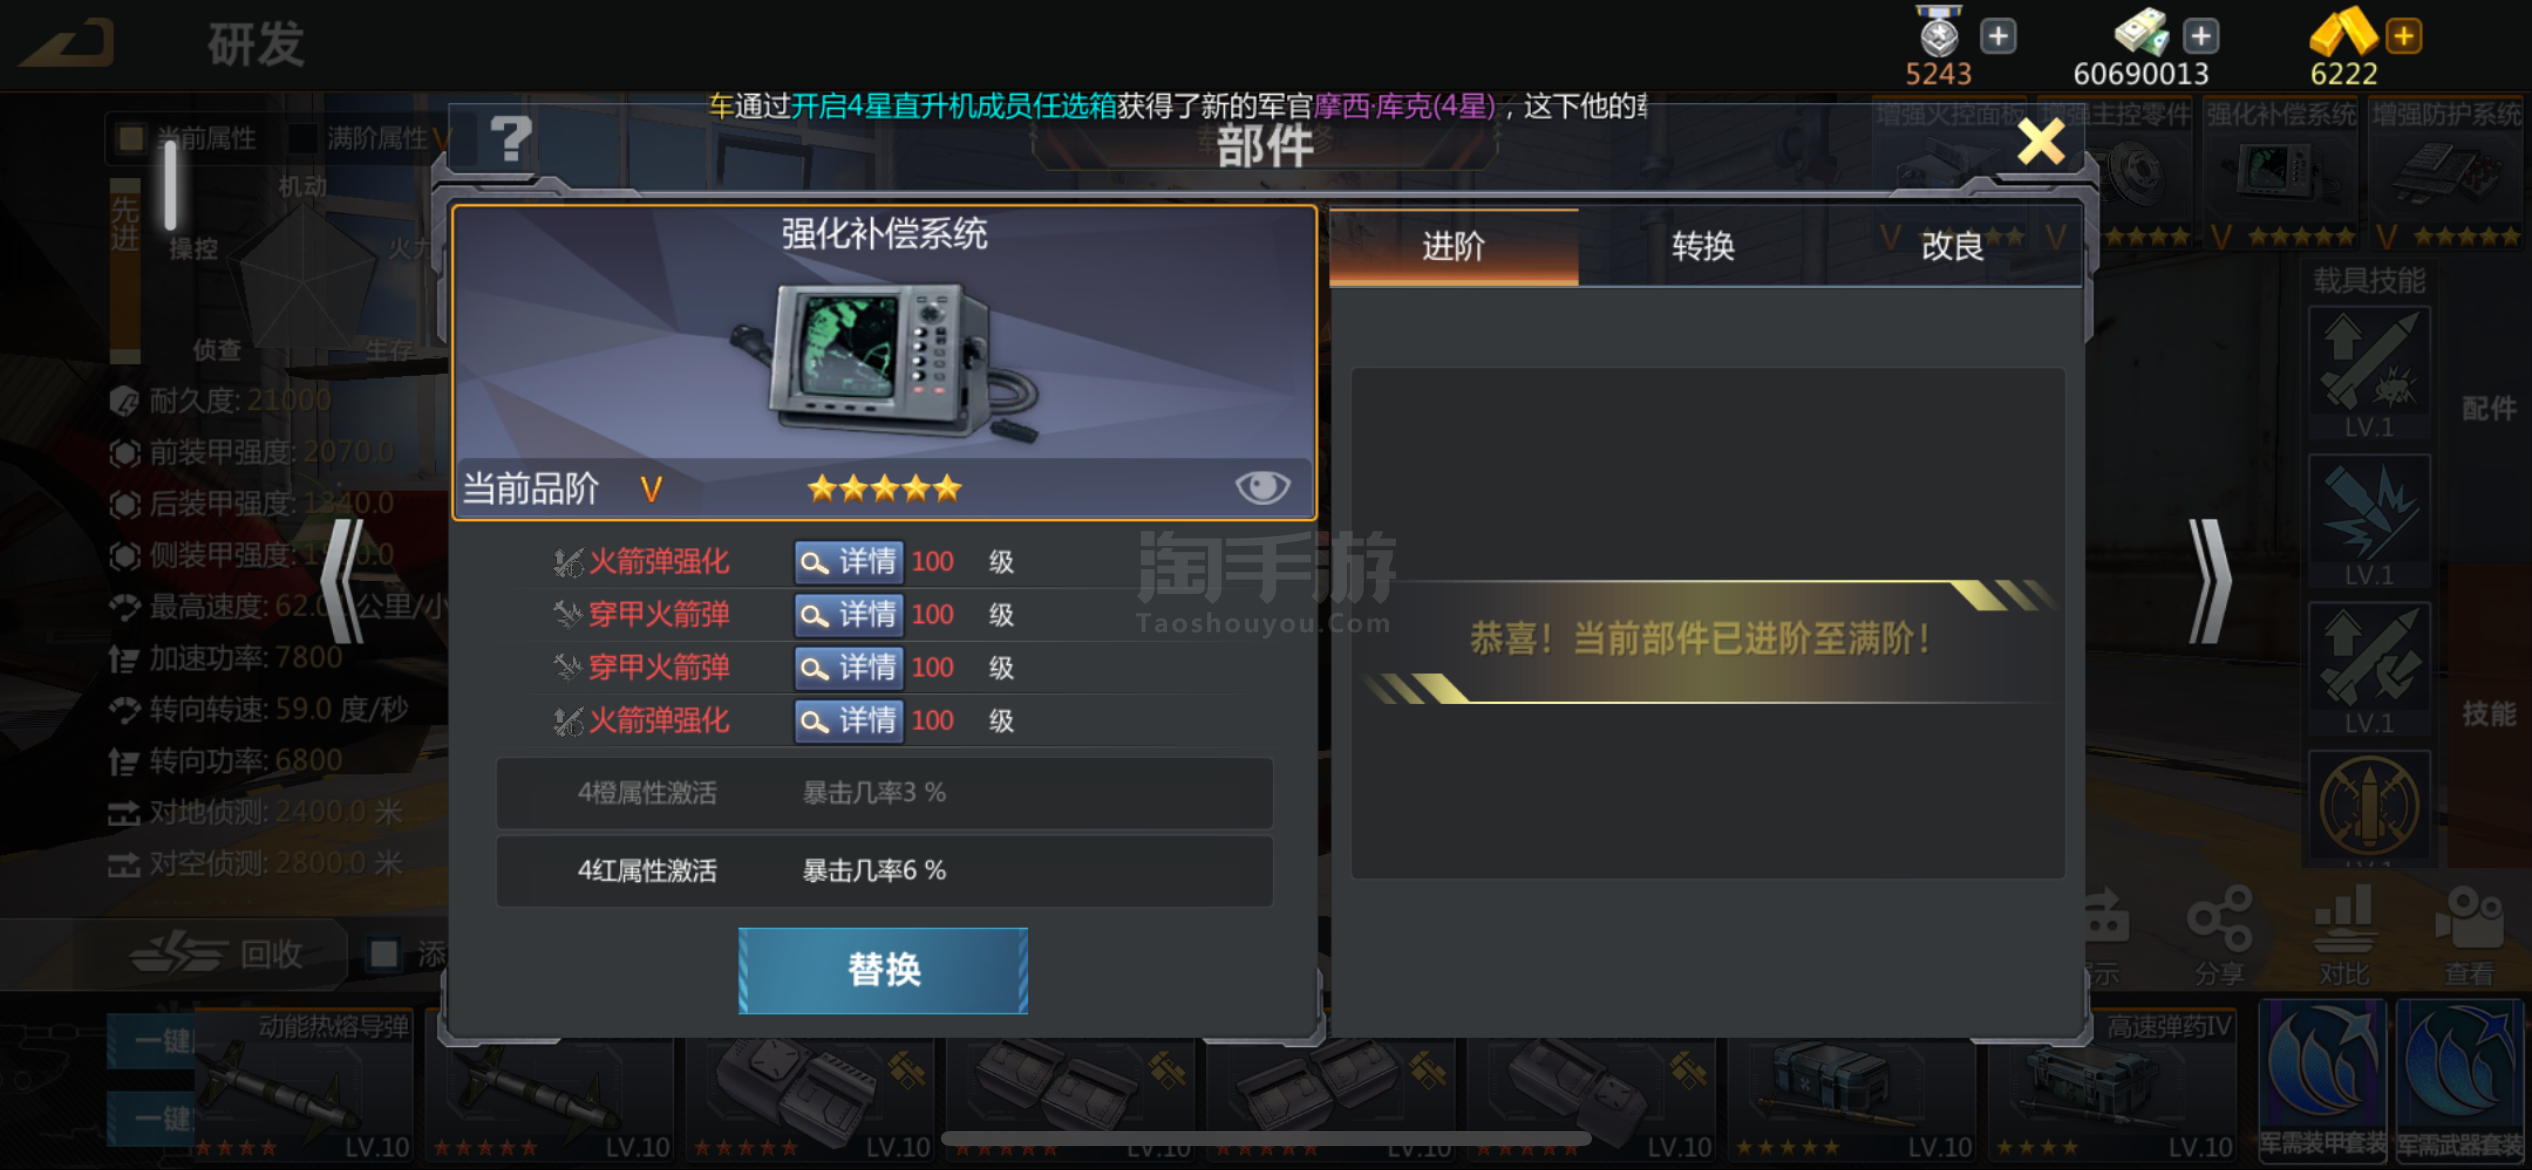Switch to the 转换 tab
The image size is (2532, 1170).
1703,246
